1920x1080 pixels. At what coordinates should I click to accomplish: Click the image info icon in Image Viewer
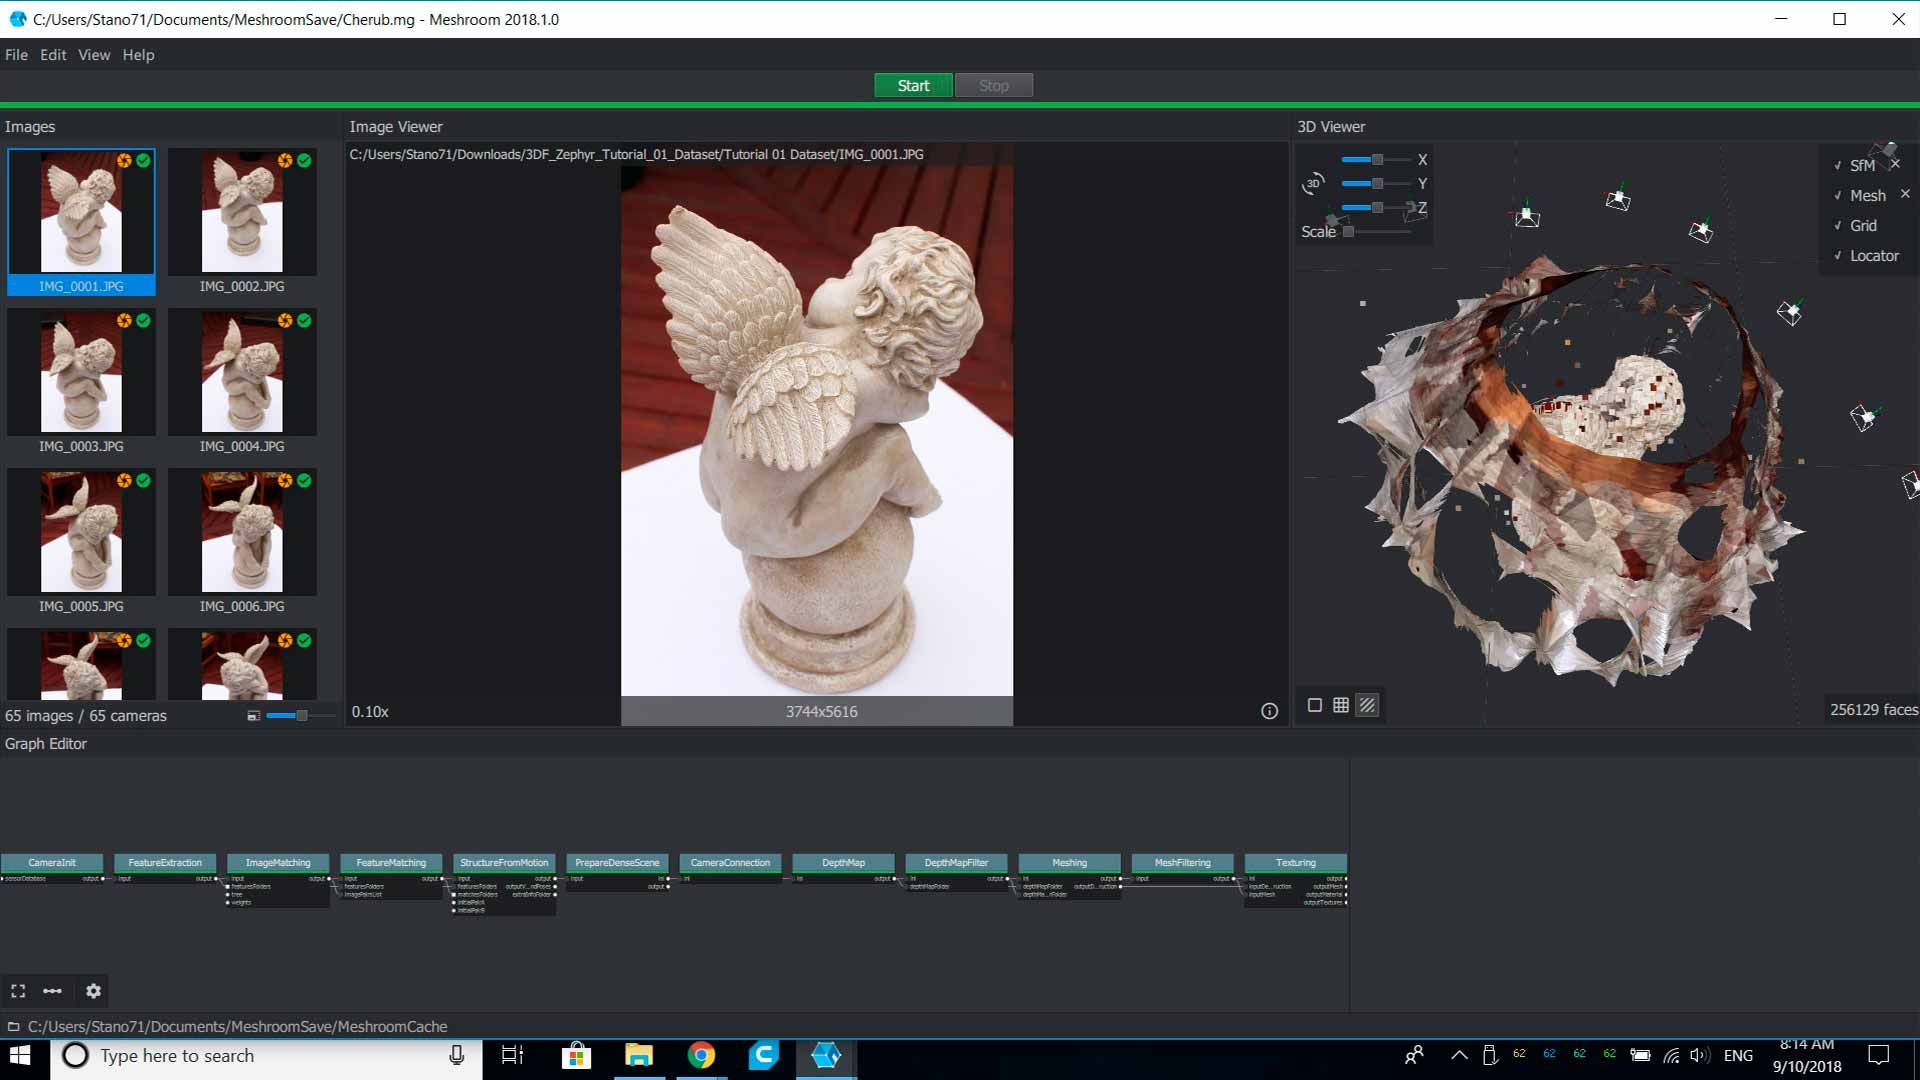[1269, 712]
